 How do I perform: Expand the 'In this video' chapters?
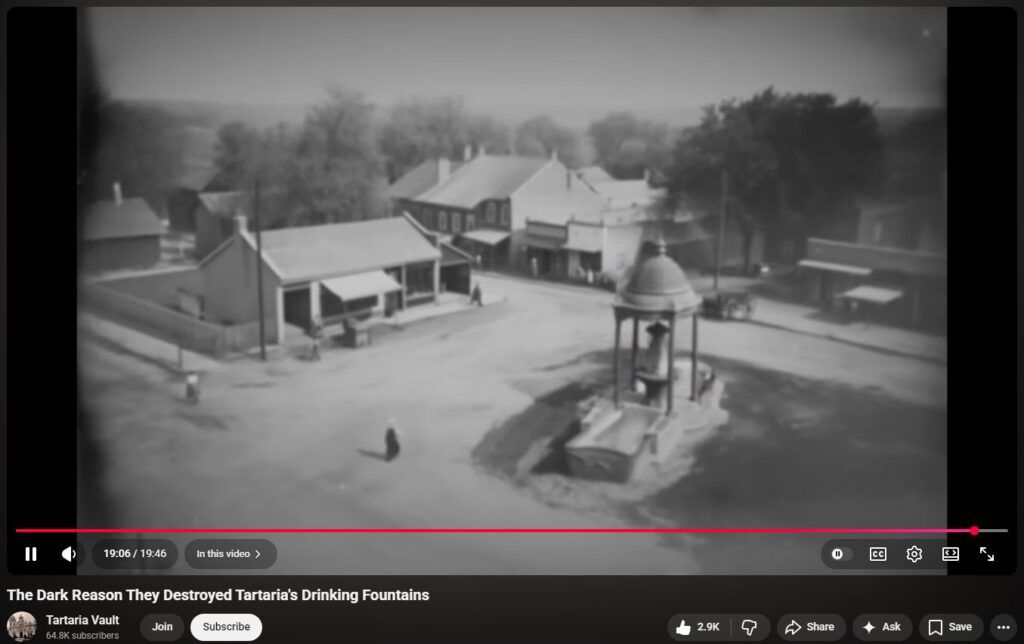(229, 554)
